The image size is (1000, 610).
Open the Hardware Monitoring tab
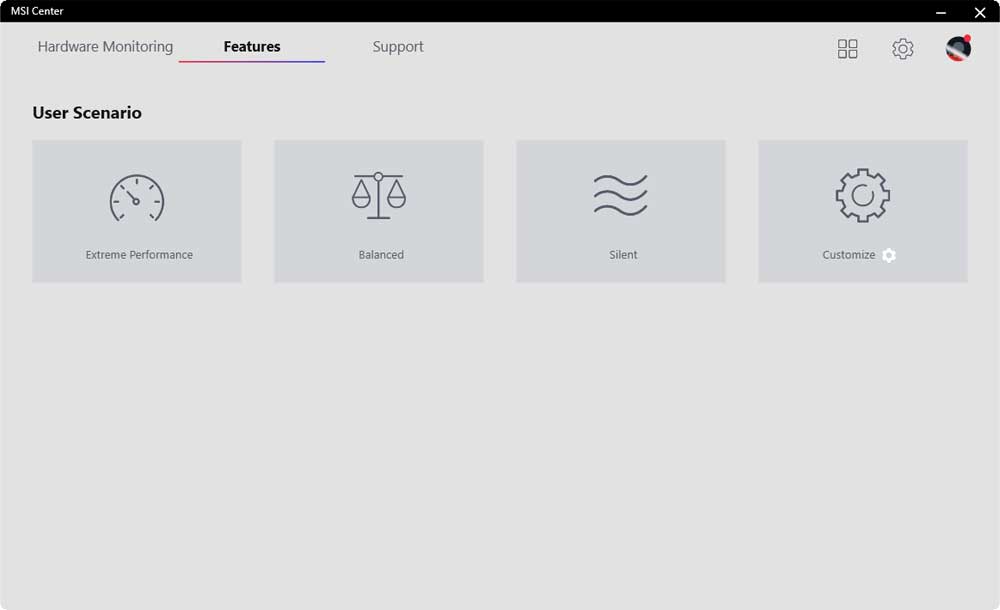(x=105, y=47)
